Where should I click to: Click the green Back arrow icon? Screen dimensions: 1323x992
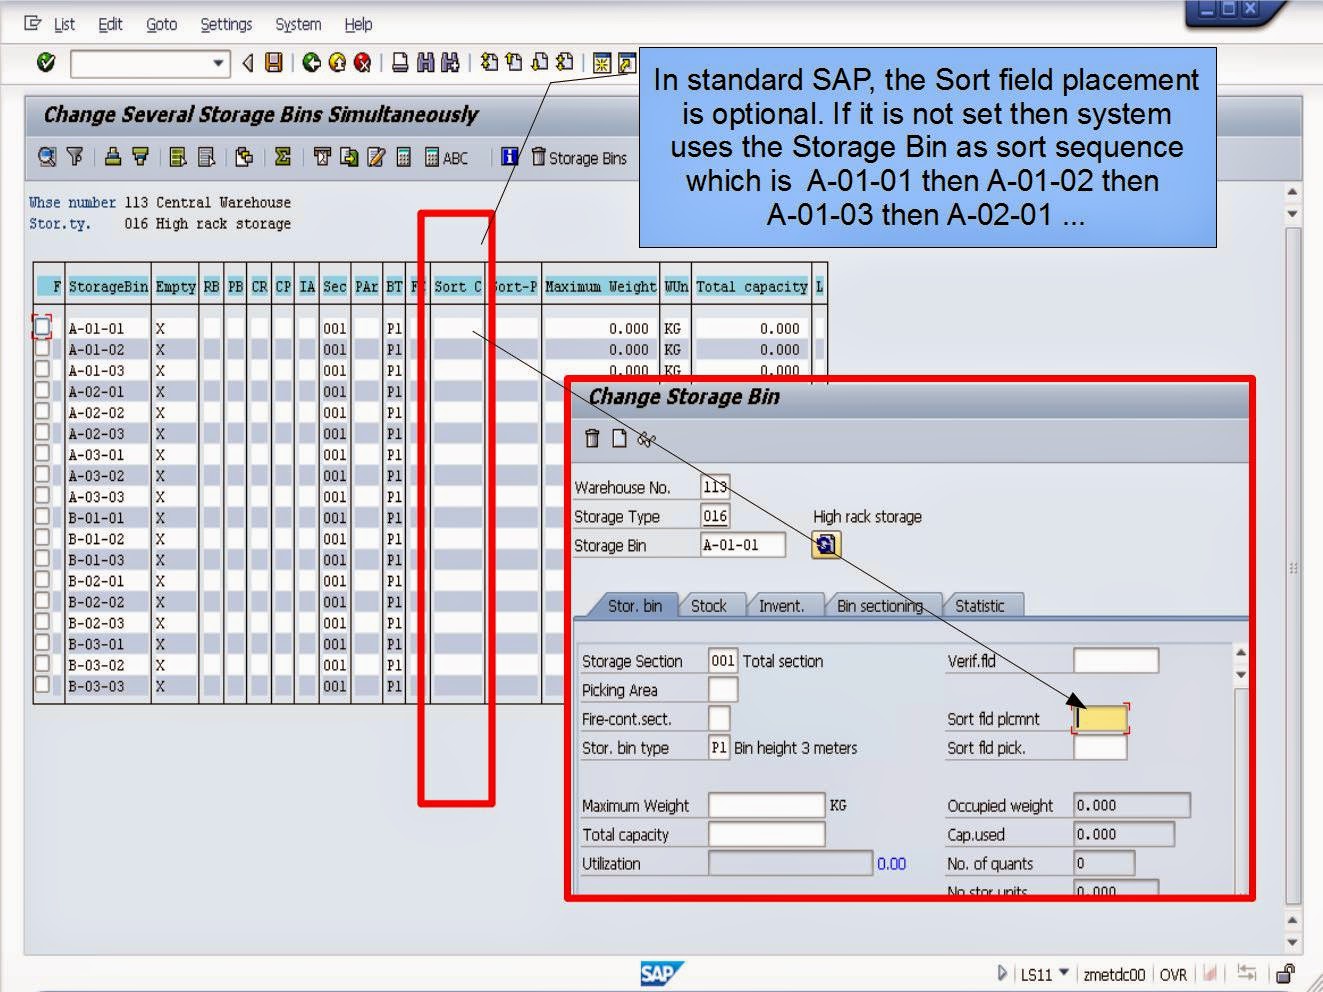point(309,63)
